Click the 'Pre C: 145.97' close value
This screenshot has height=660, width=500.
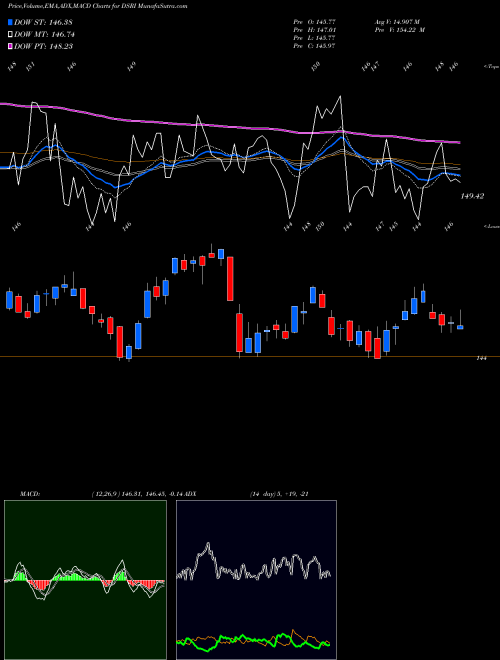[314, 46]
